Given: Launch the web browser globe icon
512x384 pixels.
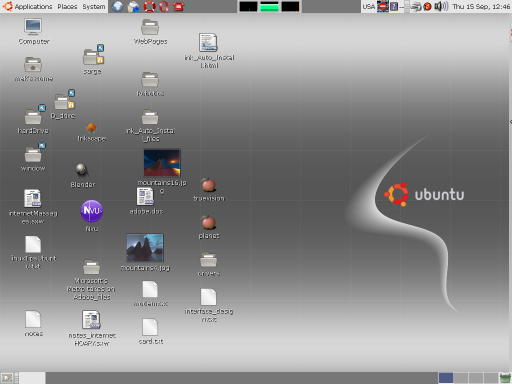Looking at the screenshot, I should point(117,6).
